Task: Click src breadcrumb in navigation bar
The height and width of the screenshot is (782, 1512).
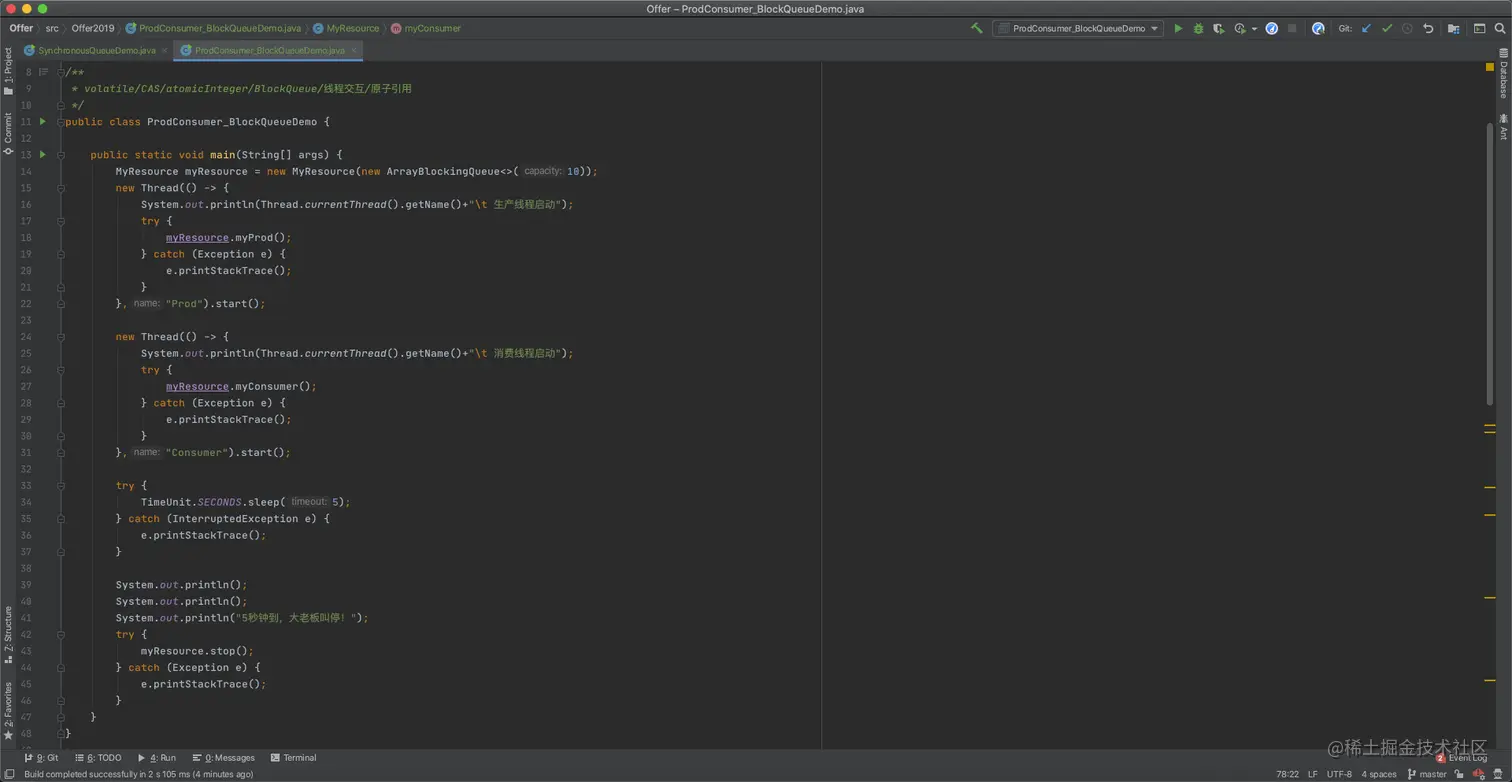Action: click(52, 28)
